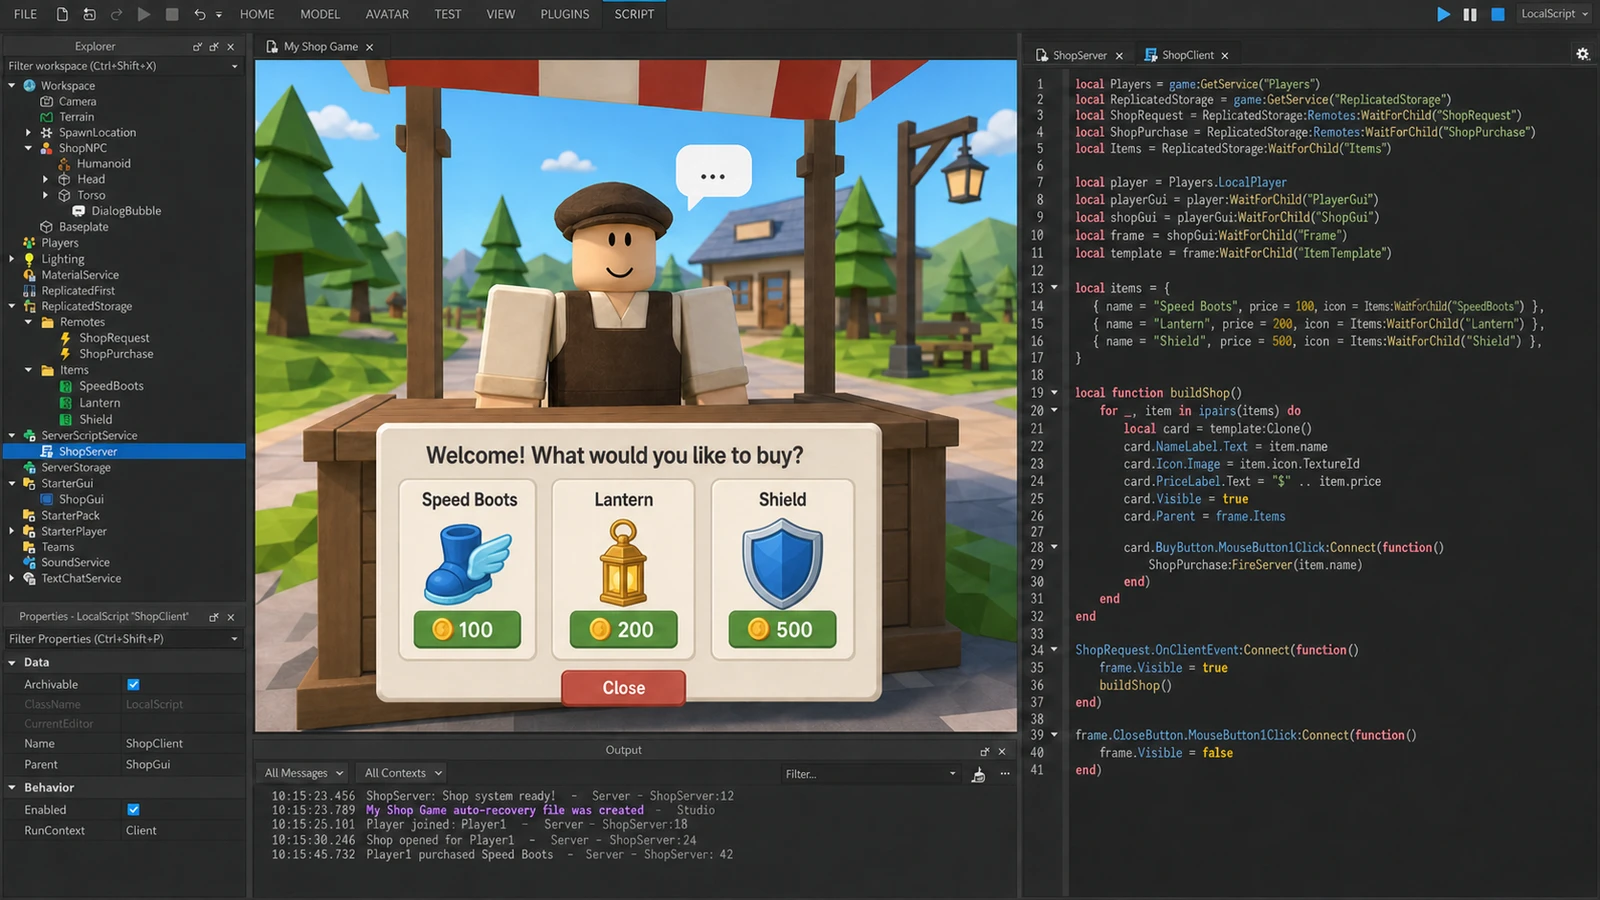Select the ShopPurchase remote in Explorer
This screenshot has width=1600, height=900.
tap(116, 354)
